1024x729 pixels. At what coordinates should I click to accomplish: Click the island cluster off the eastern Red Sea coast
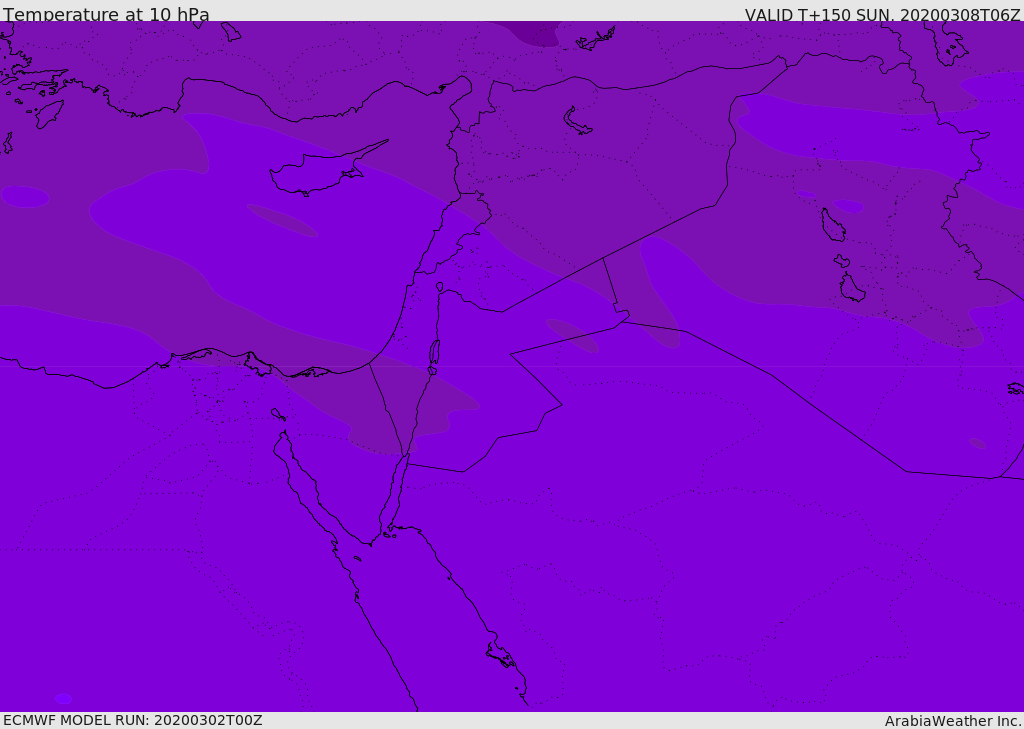coord(502,655)
